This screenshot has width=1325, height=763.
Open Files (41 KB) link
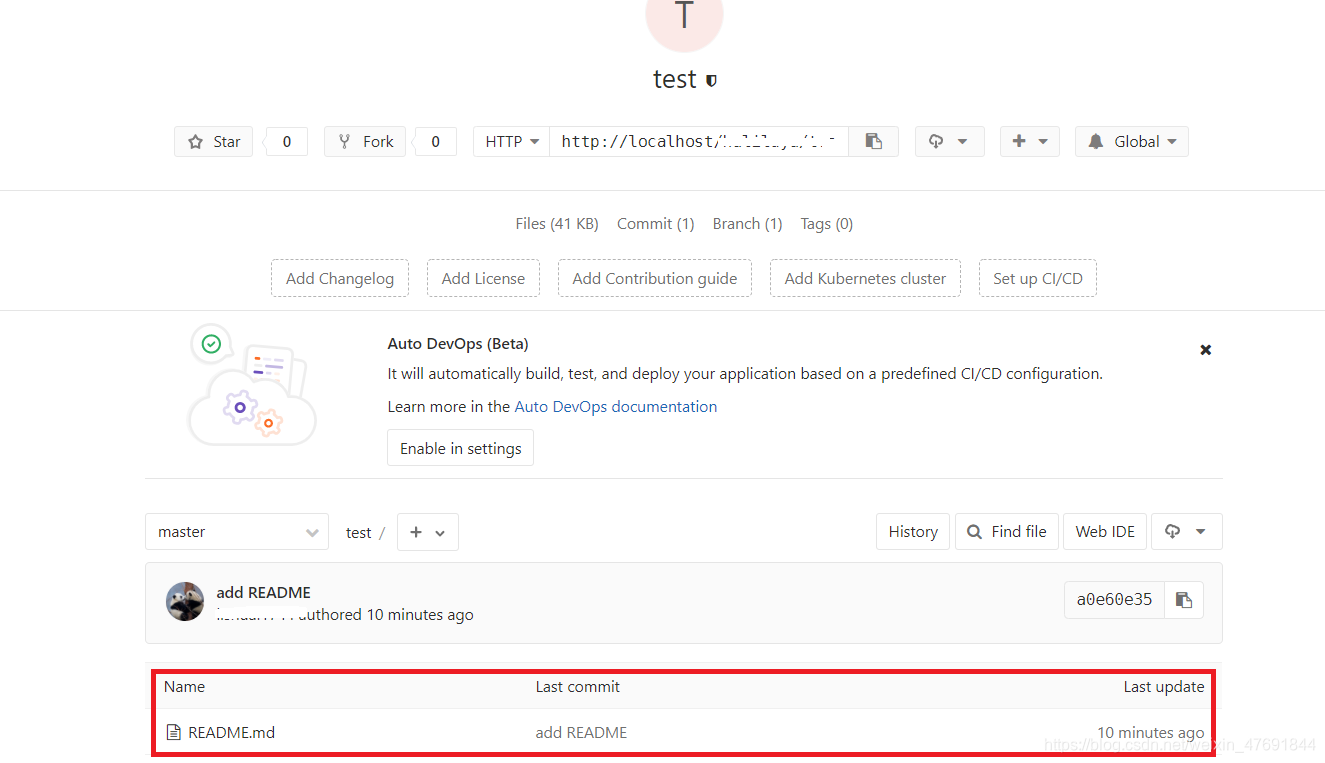click(x=557, y=224)
